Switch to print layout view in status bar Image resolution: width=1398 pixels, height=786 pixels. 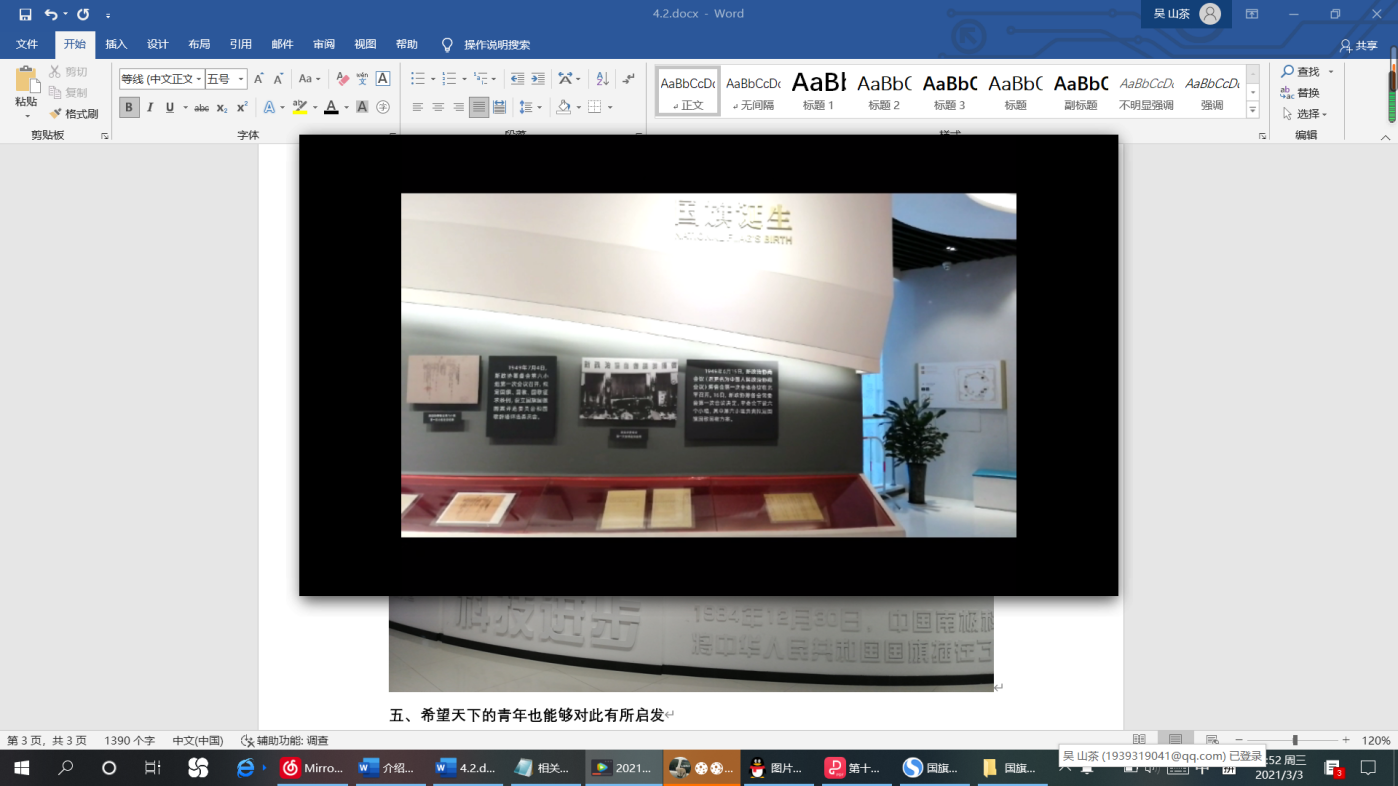click(1176, 741)
